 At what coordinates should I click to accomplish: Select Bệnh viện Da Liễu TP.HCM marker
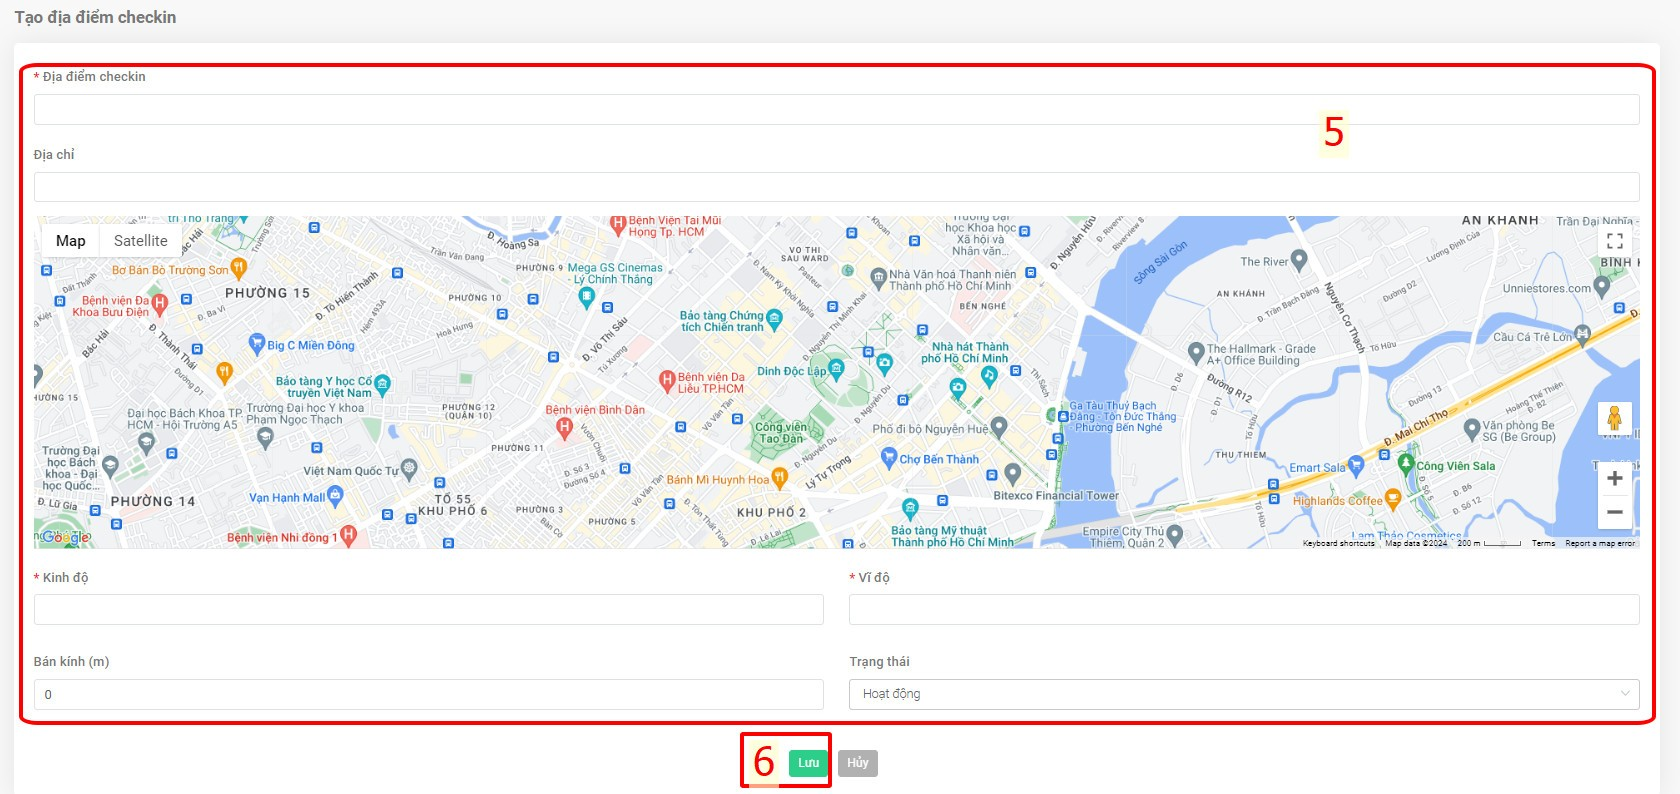667,380
